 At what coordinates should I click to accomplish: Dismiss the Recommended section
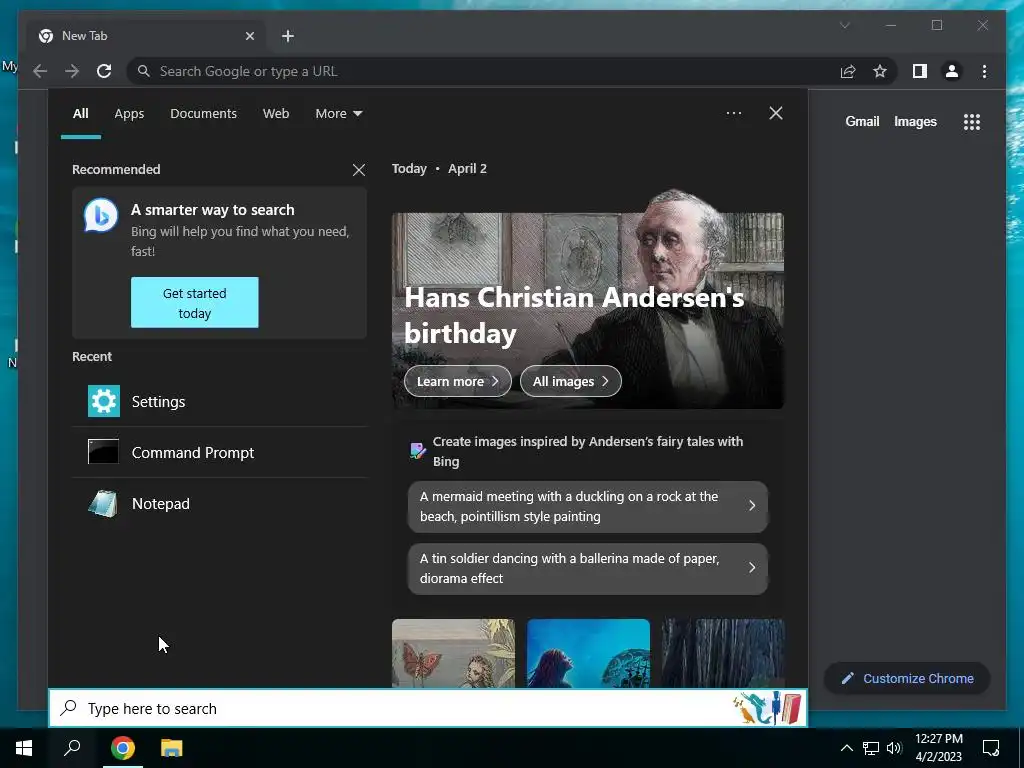pyautogui.click(x=359, y=170)
